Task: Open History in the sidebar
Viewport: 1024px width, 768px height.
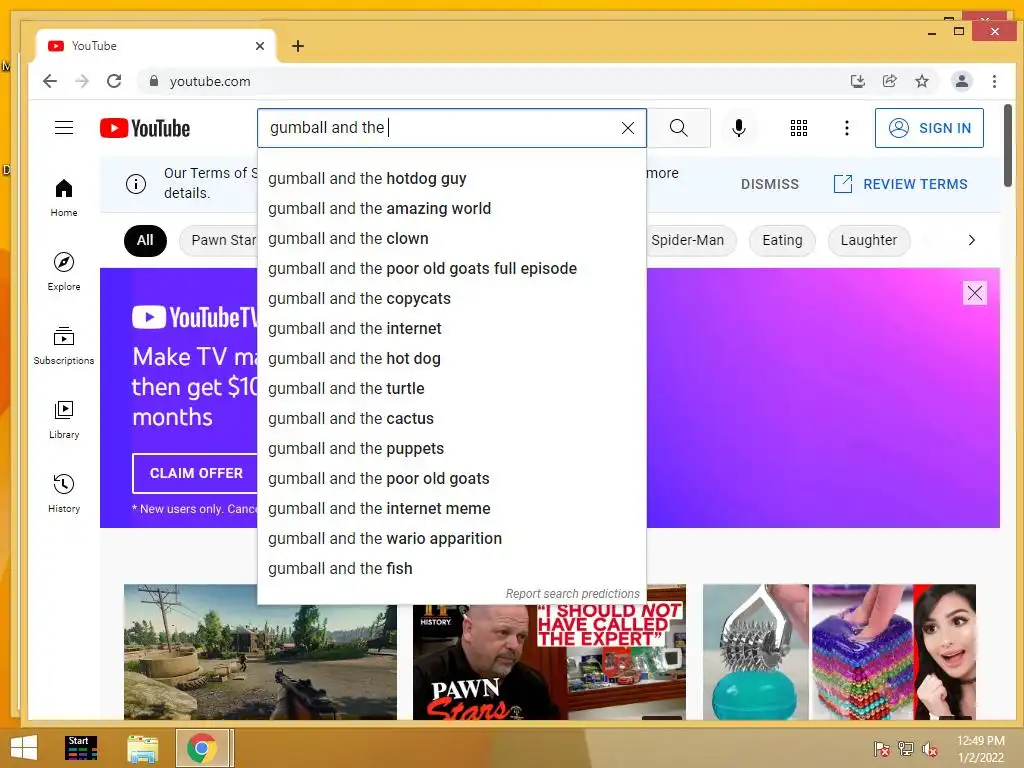Action: [x=64, y=493]
